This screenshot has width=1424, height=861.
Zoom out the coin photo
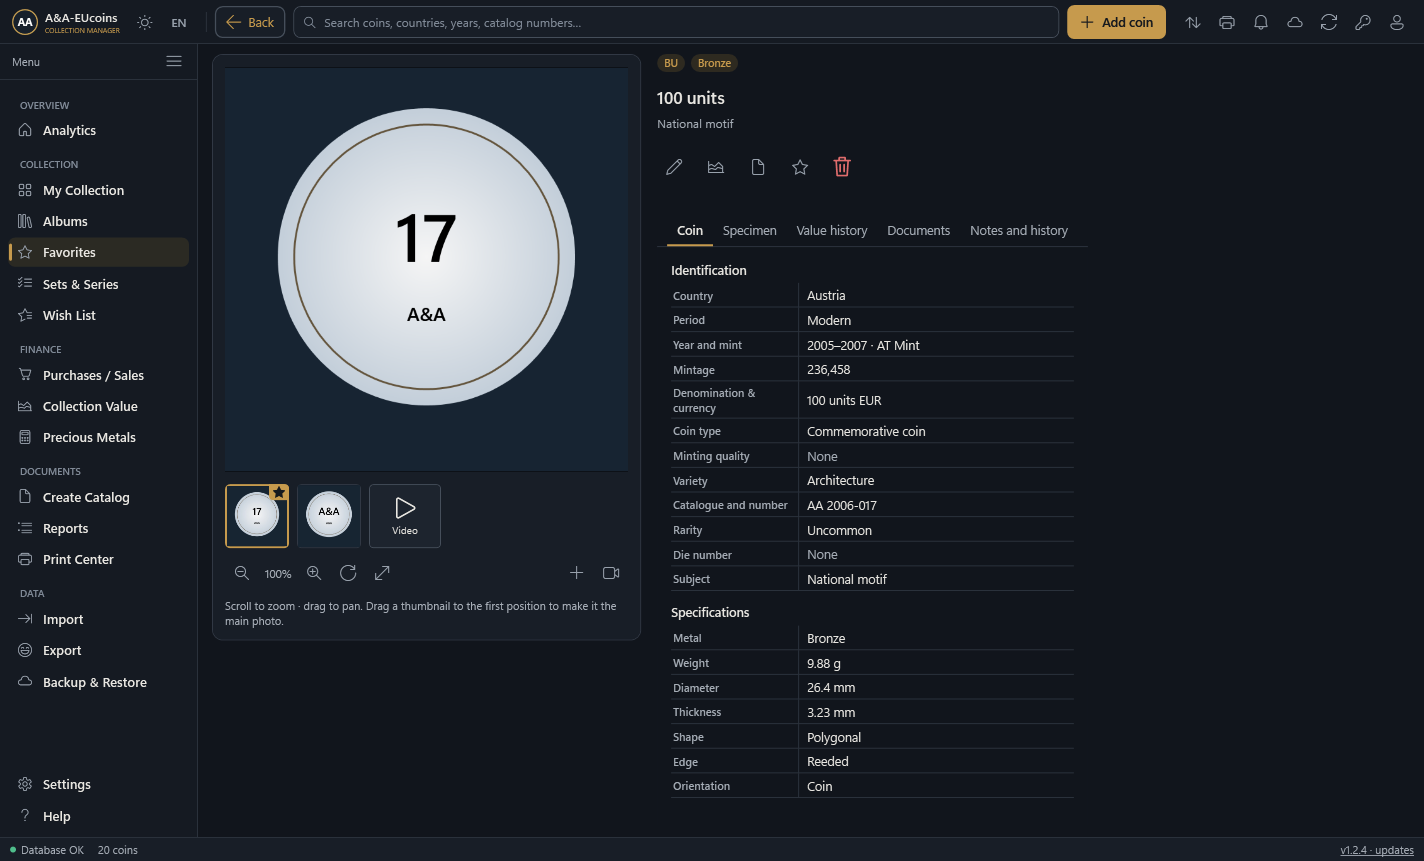coord(242,573)
